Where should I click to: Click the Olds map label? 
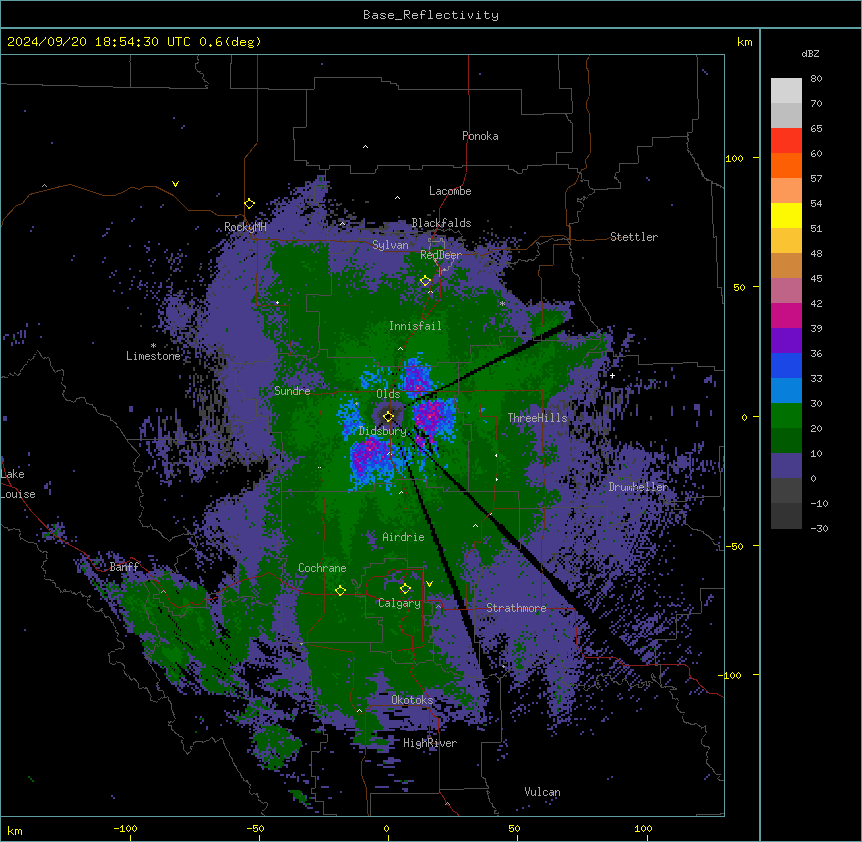388,394
